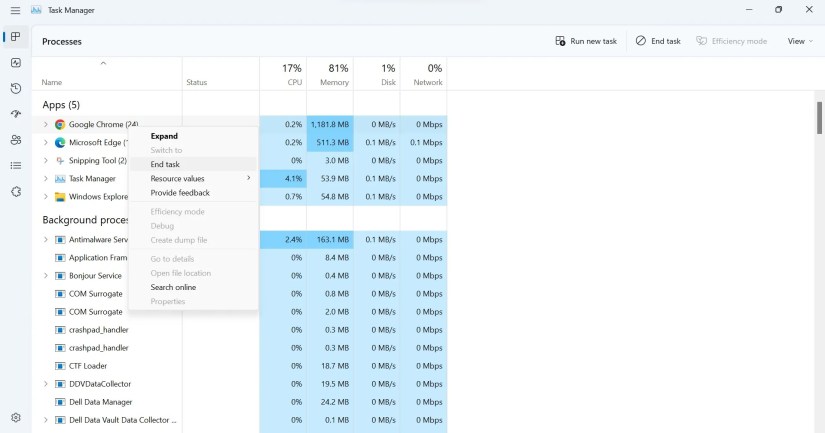Open the Details sidebar icon

[x=16, y=166]
